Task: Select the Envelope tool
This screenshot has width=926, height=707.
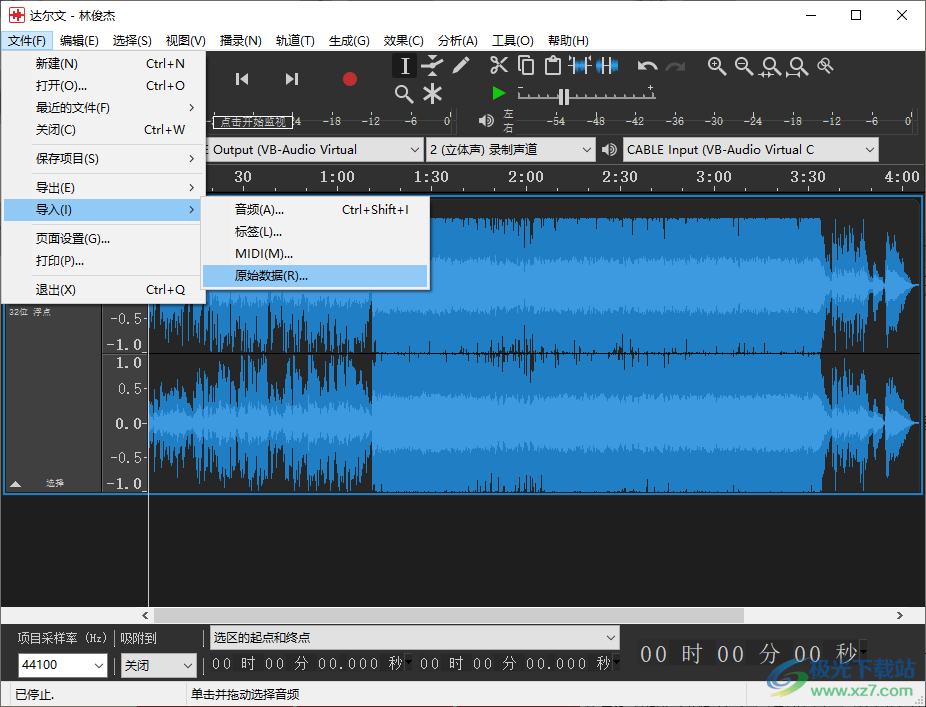Action: pos(432,66)
